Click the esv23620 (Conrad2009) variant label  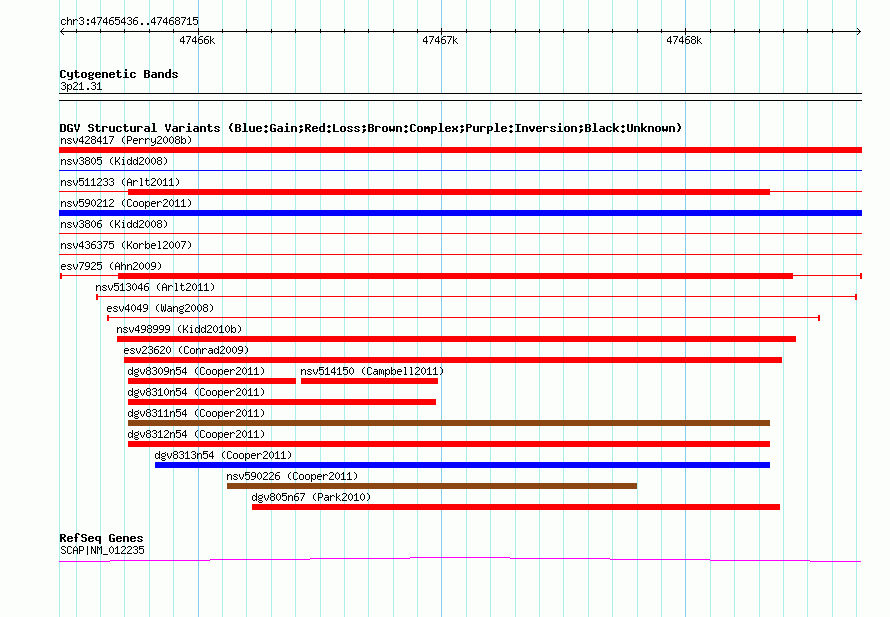186,350
